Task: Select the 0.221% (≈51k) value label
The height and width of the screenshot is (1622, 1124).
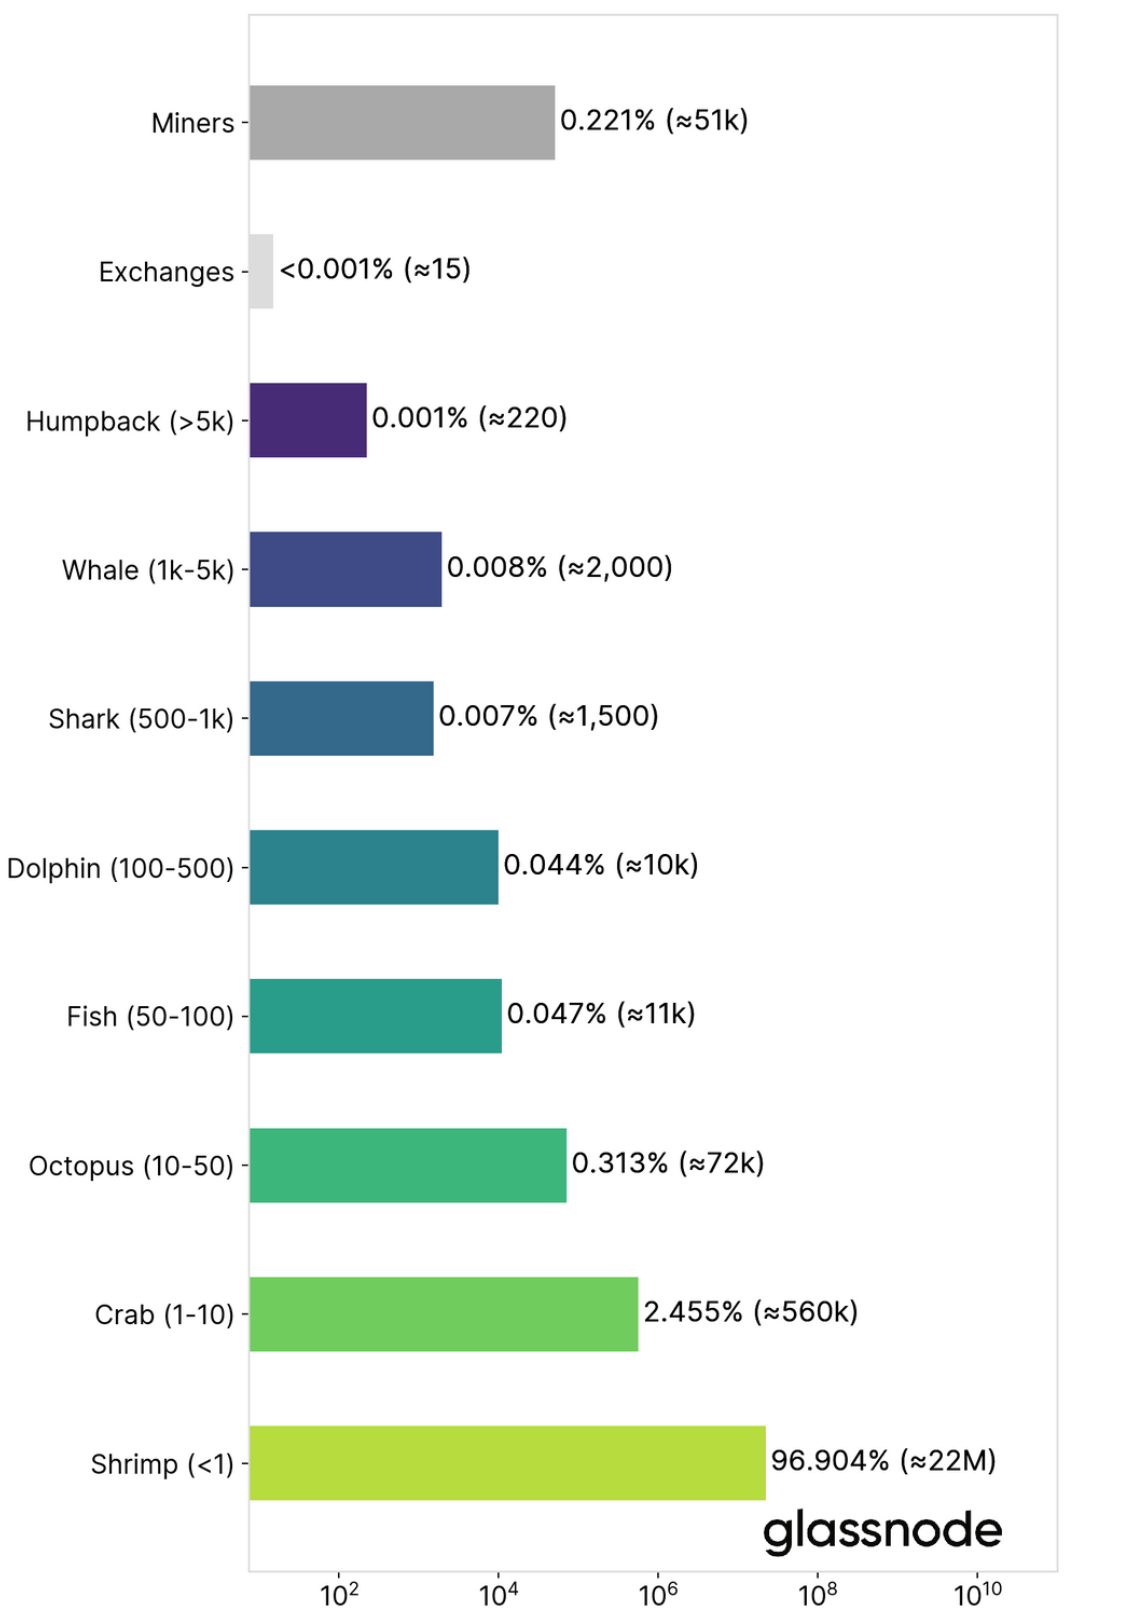Action: click(x=654, y=120)
